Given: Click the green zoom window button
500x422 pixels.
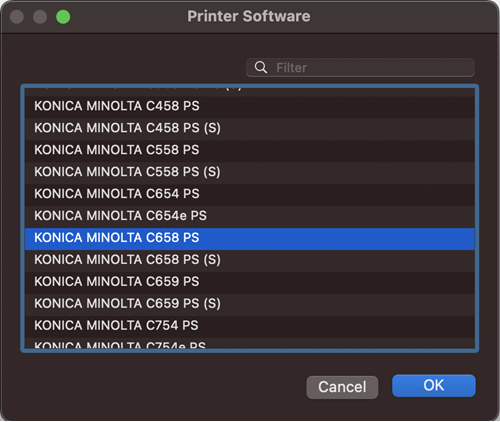Looking at the screenshot, I should [63, 17].
